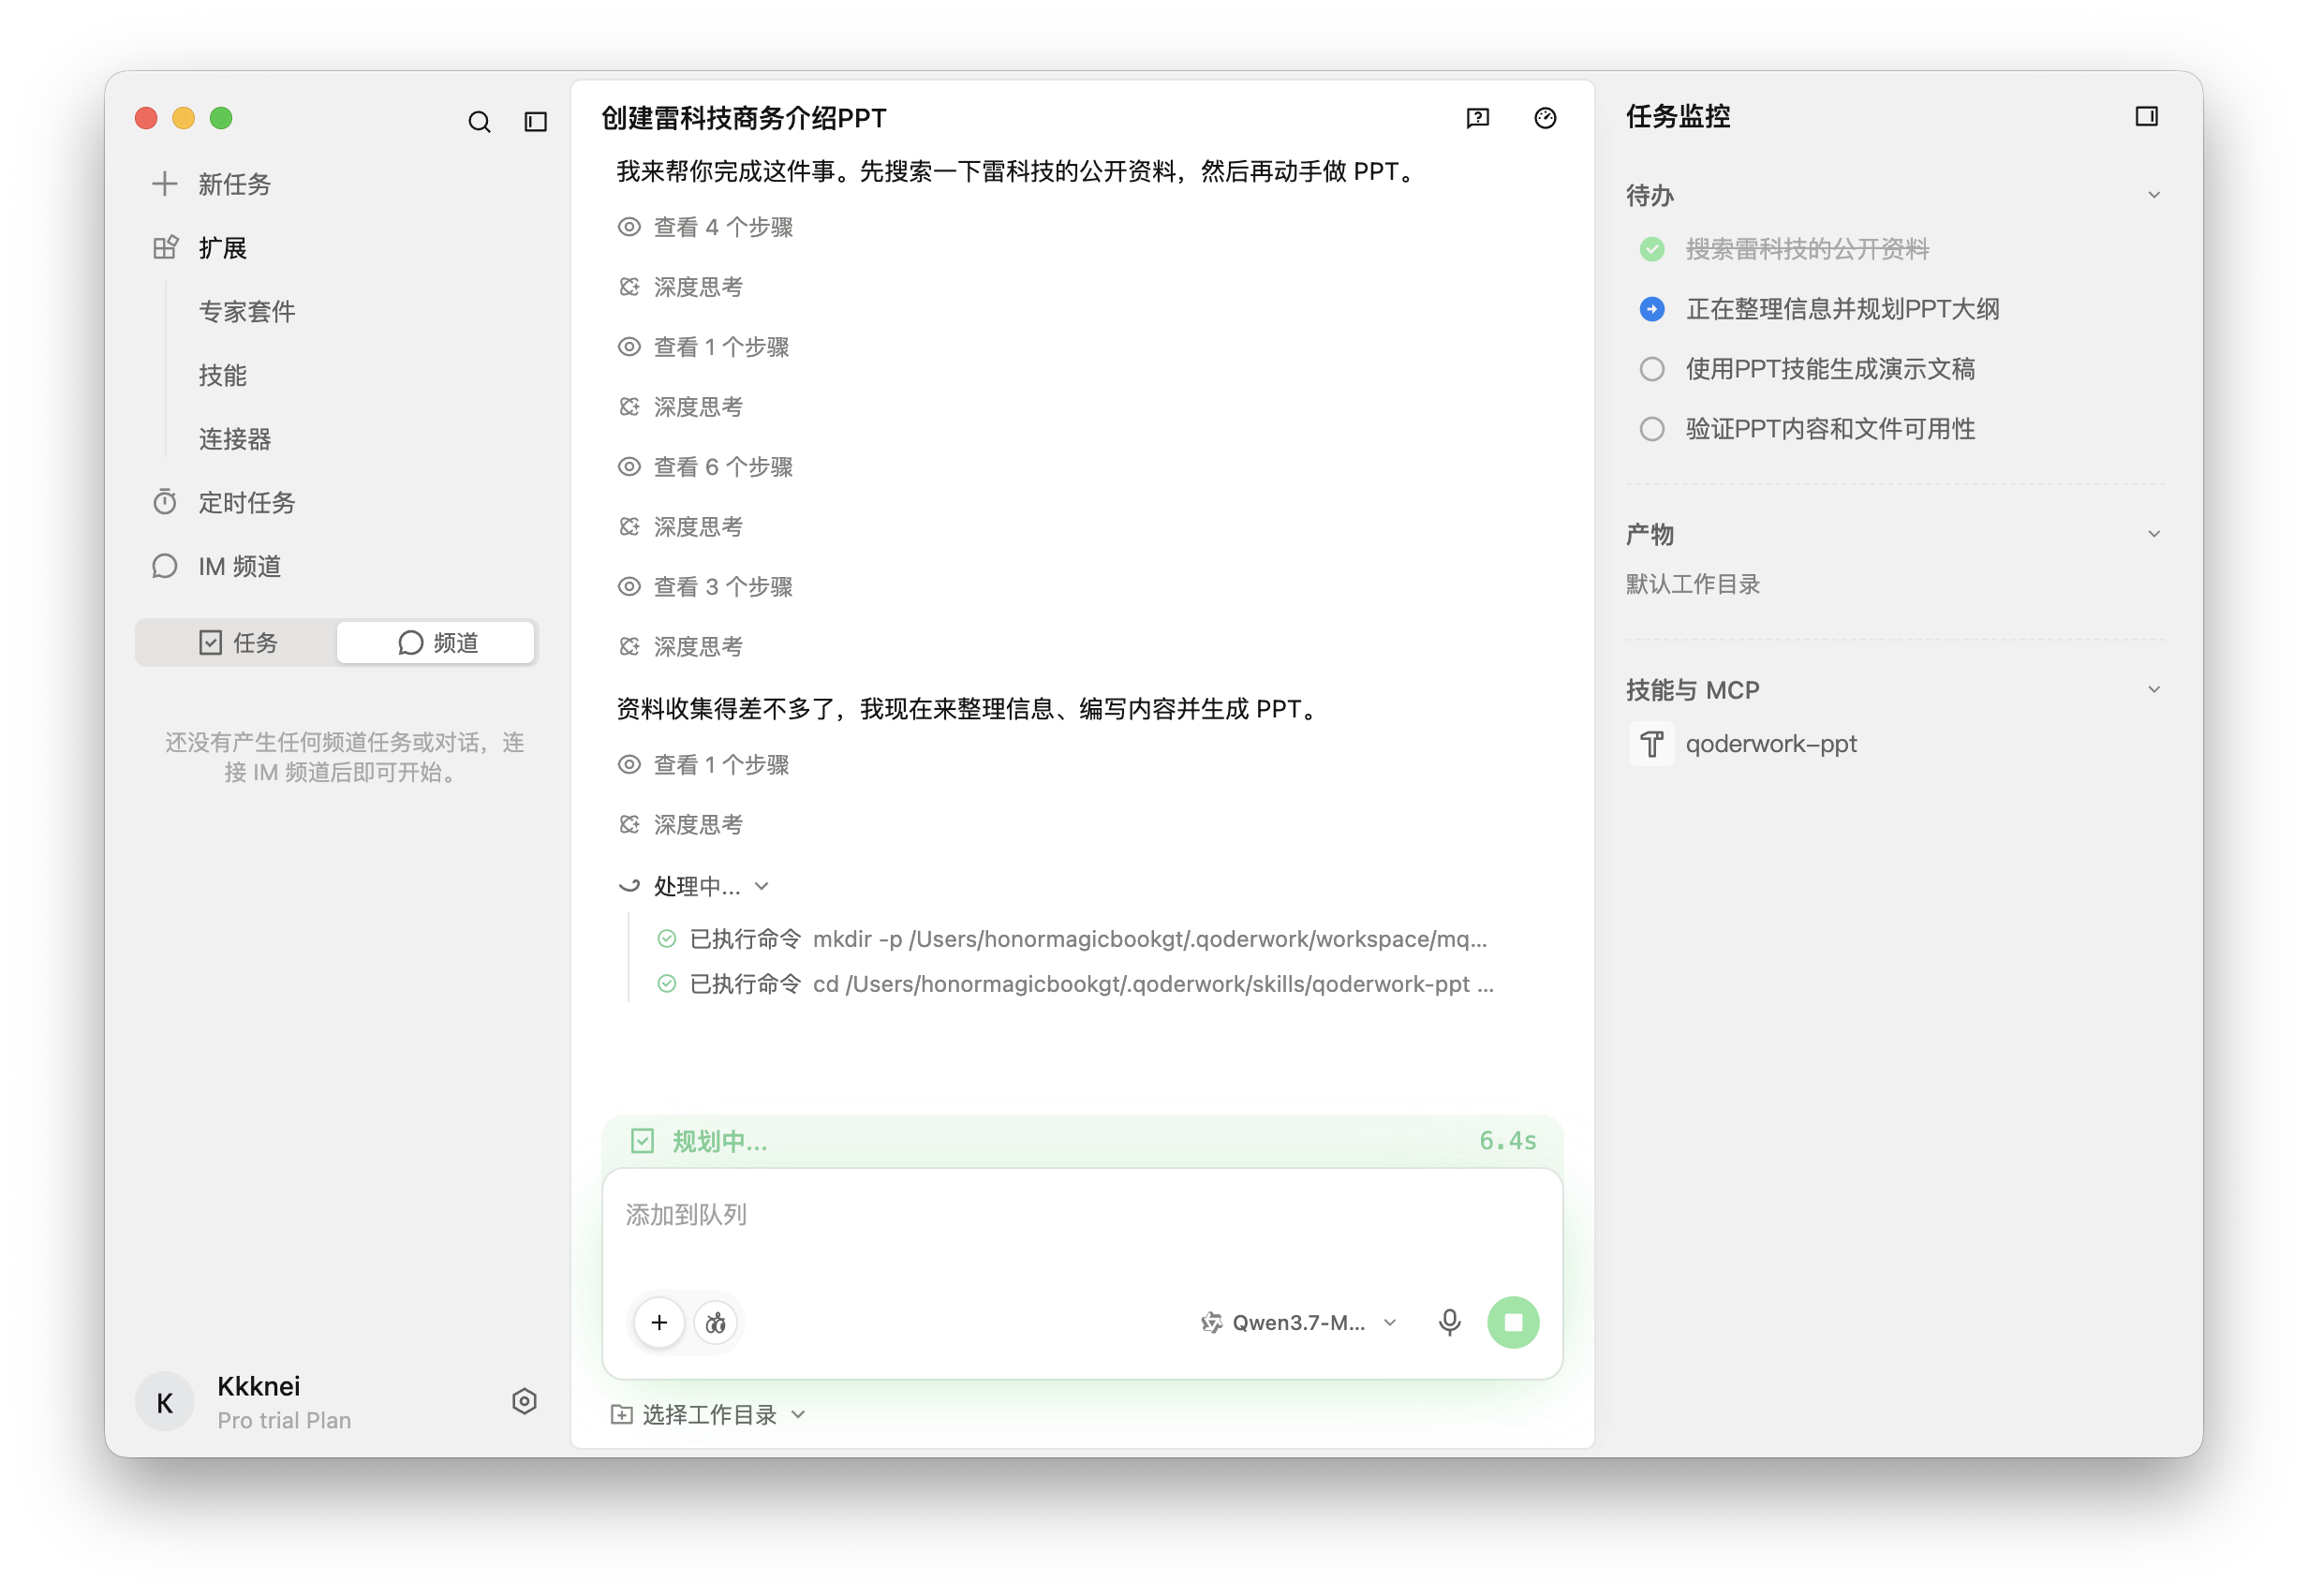The width and height of the screenshot is (2308, 1596).
Task: Click the qoderwork-ppt skill icon
Action: pyautogui.click(x=1651, y=744)
